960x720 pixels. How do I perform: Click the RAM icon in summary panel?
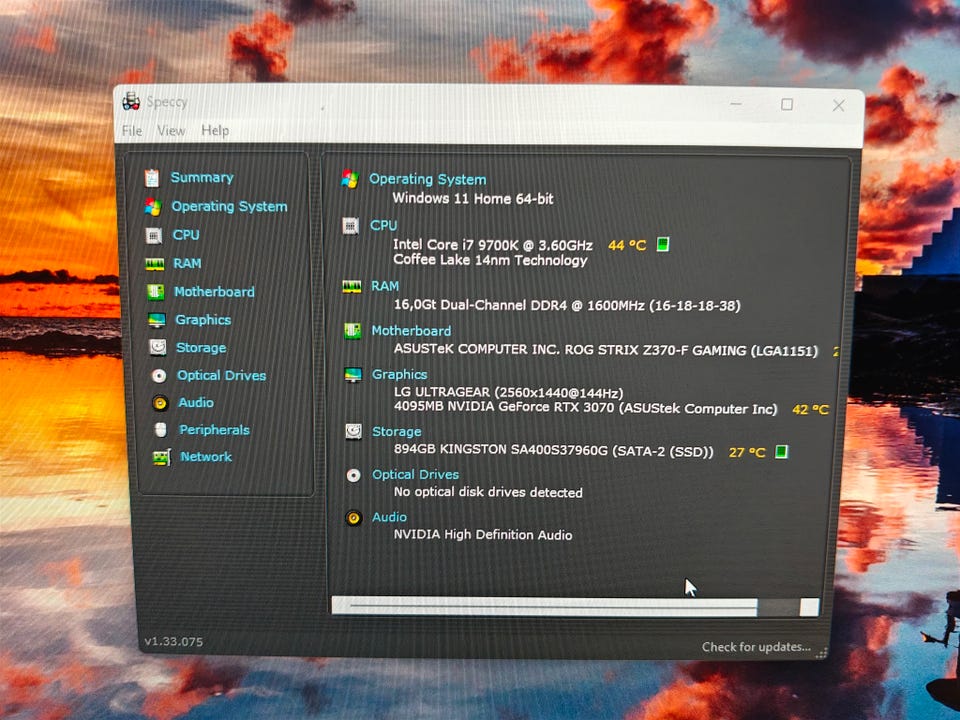click(x=351, y=287)
